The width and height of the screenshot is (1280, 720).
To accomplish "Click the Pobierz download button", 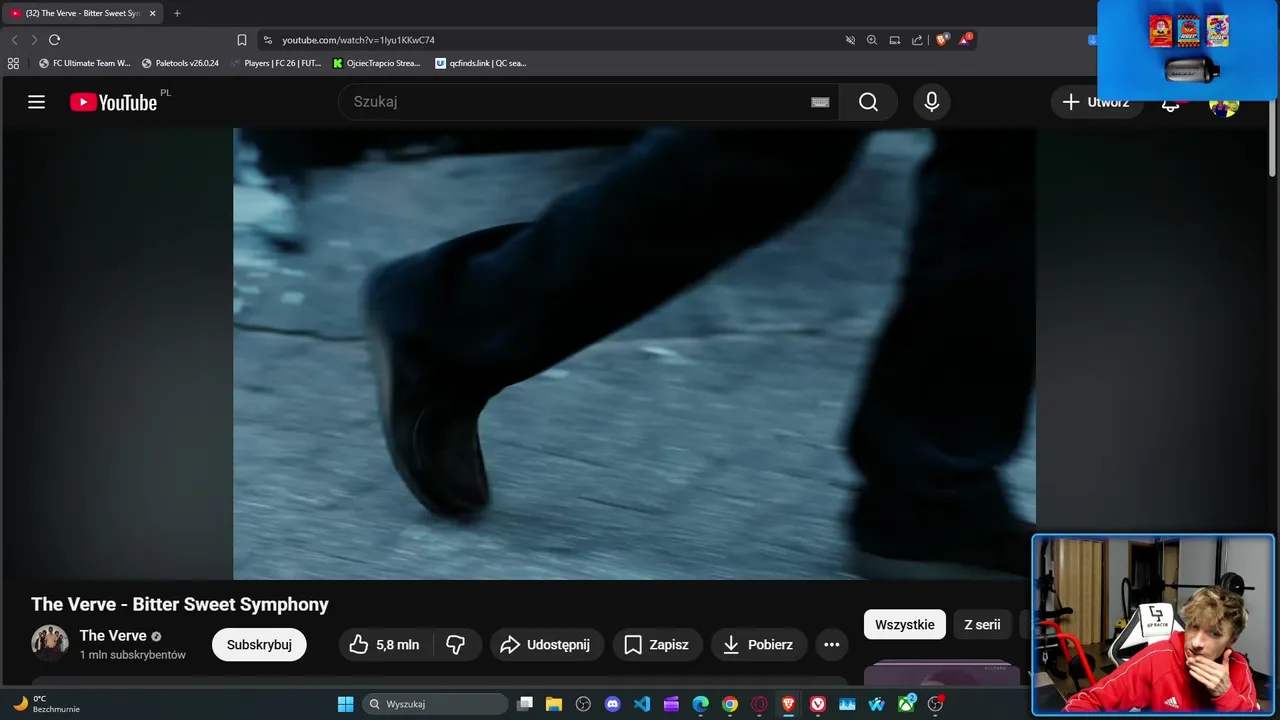I will point(758,645).
